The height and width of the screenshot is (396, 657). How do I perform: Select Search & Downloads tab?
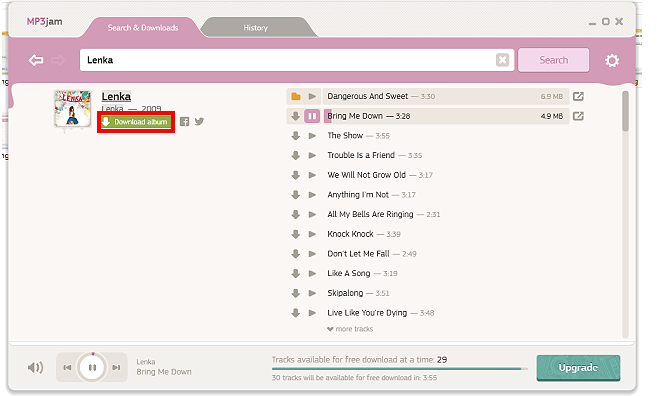(x=143, y=28)
